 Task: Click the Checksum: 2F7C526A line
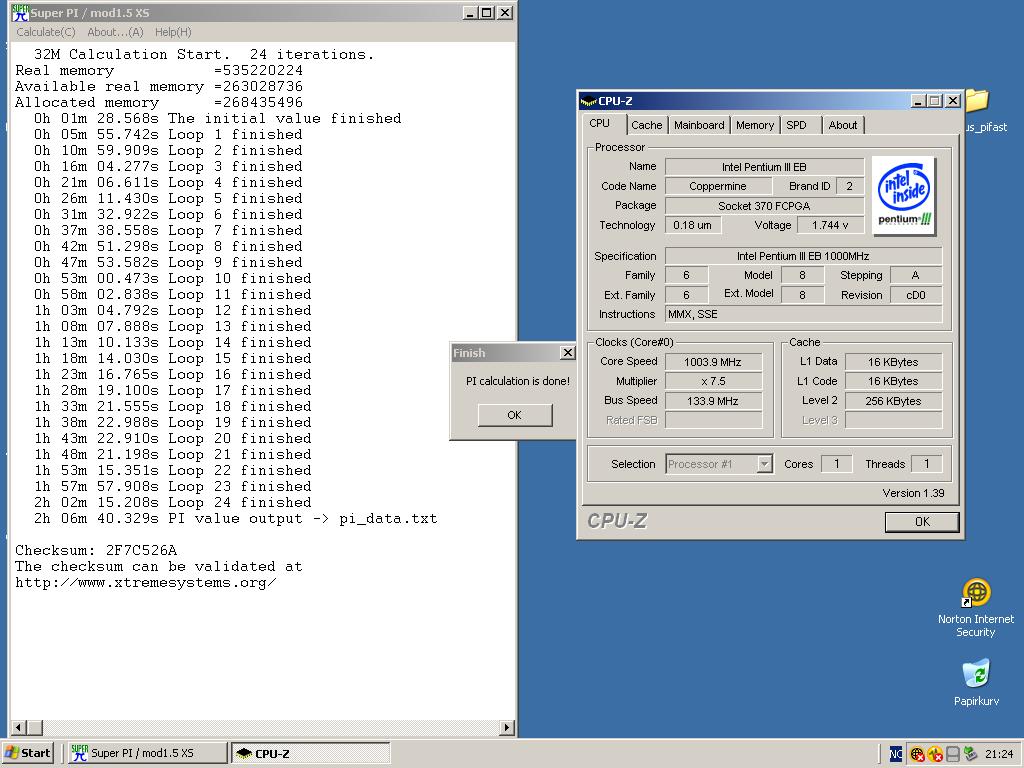point(96,550)
